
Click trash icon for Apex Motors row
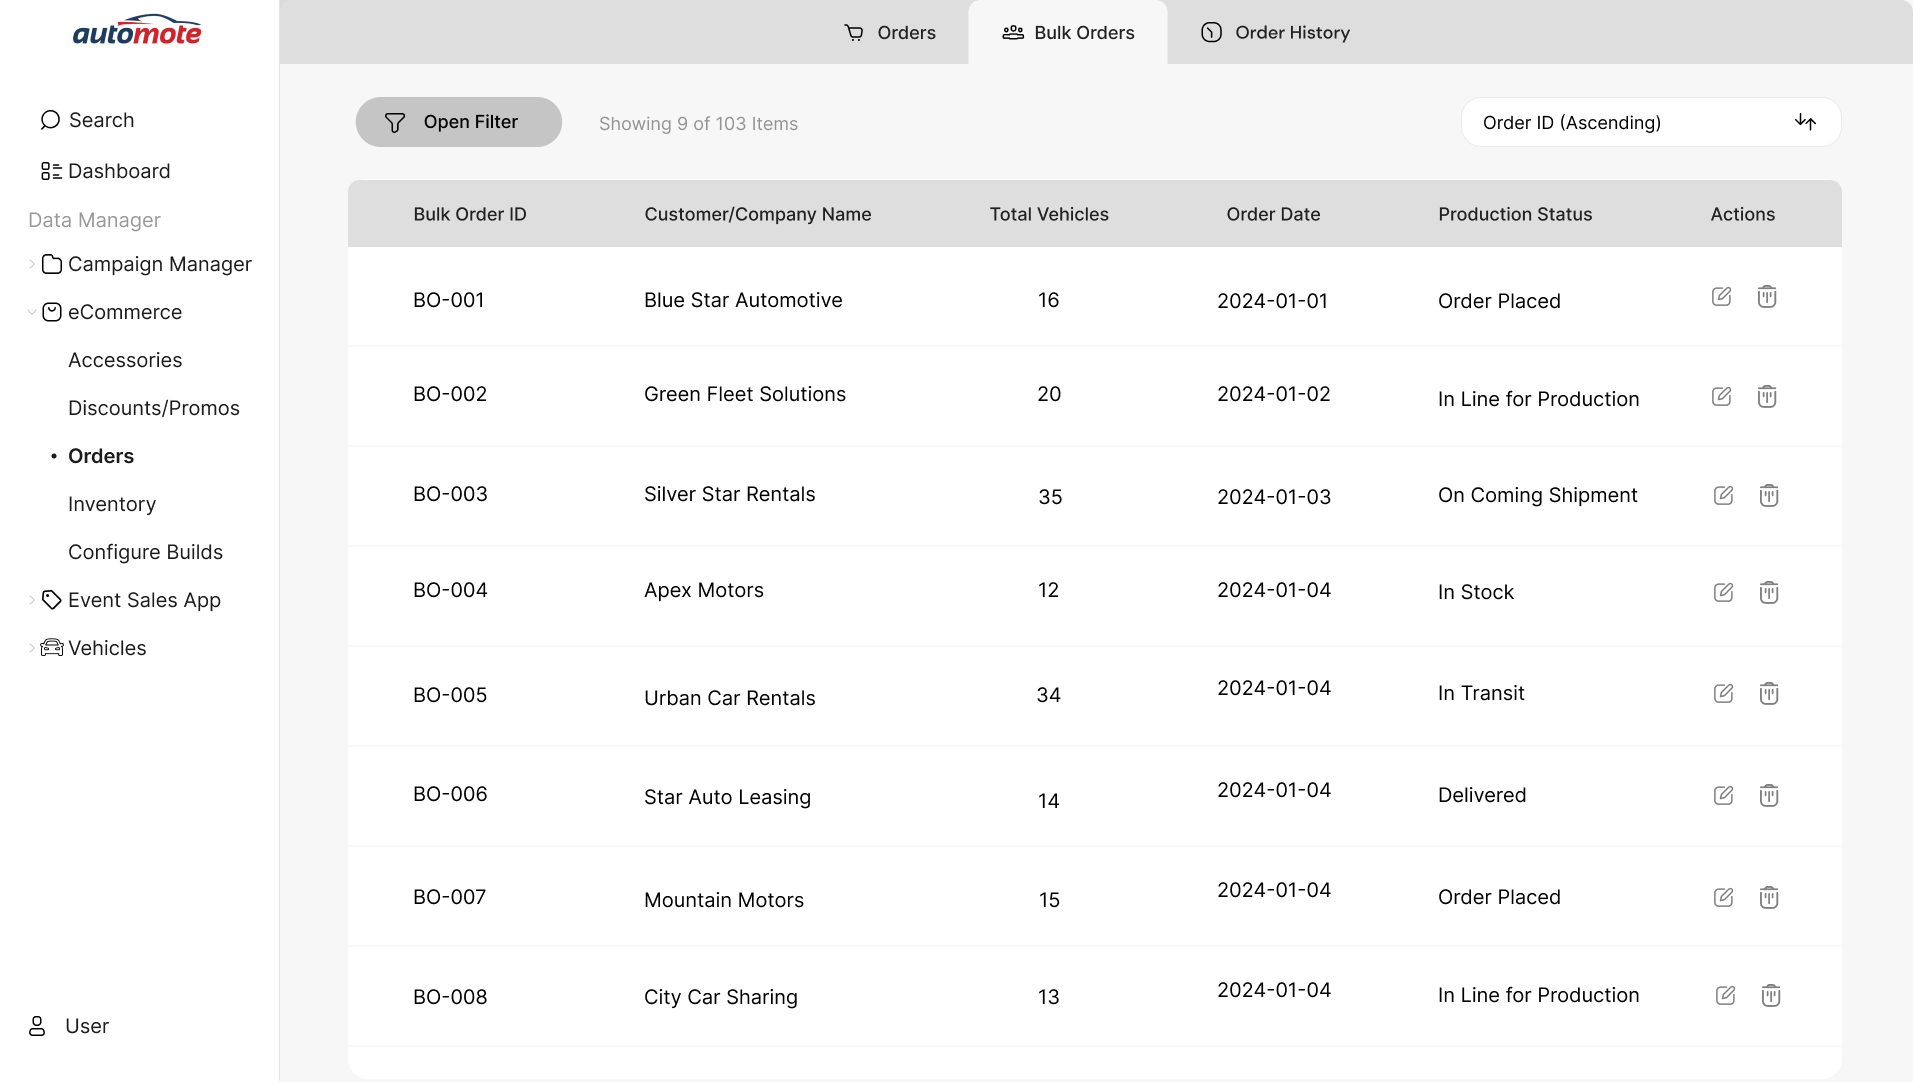point(1768,593)
